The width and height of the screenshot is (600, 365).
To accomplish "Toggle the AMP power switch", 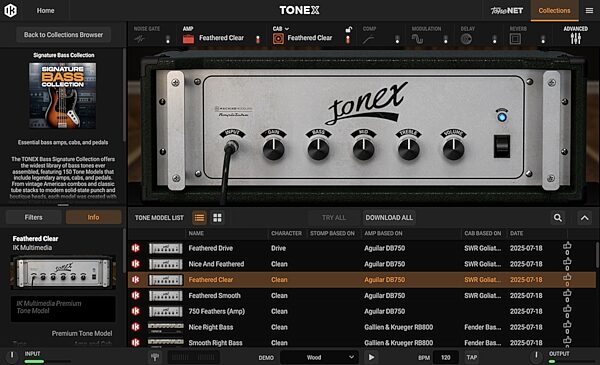I will point(258,39).
